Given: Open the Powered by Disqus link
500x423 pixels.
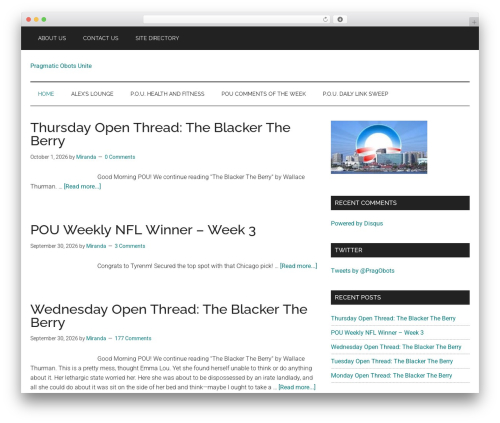Looking at the screenshot, I should 357,223.
